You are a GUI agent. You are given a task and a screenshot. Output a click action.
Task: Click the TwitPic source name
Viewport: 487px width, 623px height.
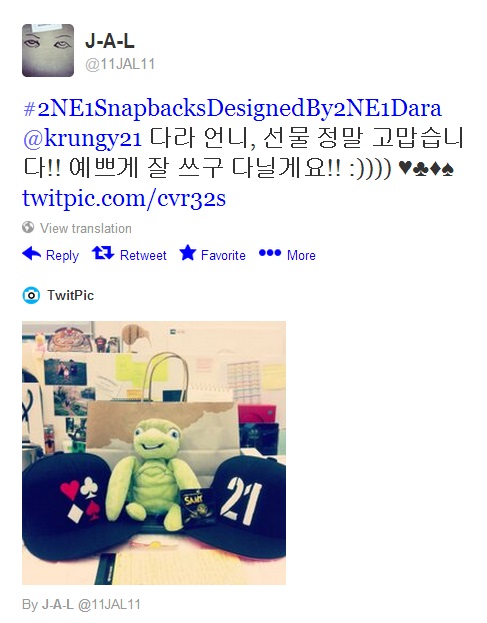[71, 296]
